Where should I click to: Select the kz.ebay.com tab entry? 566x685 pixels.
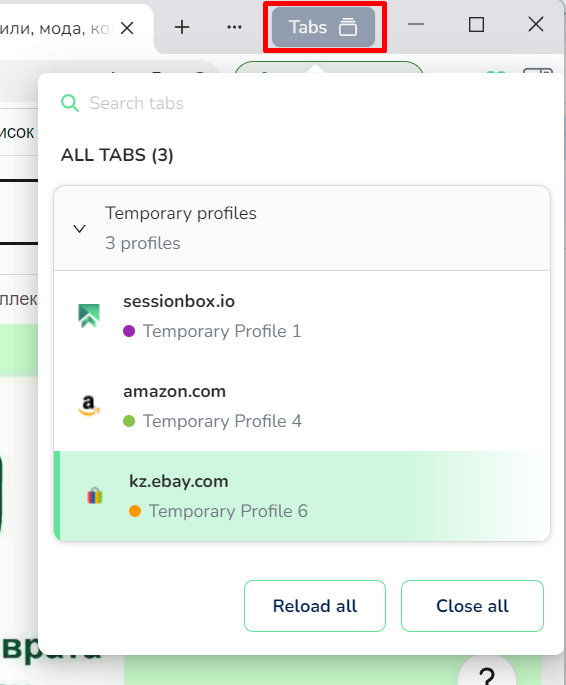[x=302, y=496]
